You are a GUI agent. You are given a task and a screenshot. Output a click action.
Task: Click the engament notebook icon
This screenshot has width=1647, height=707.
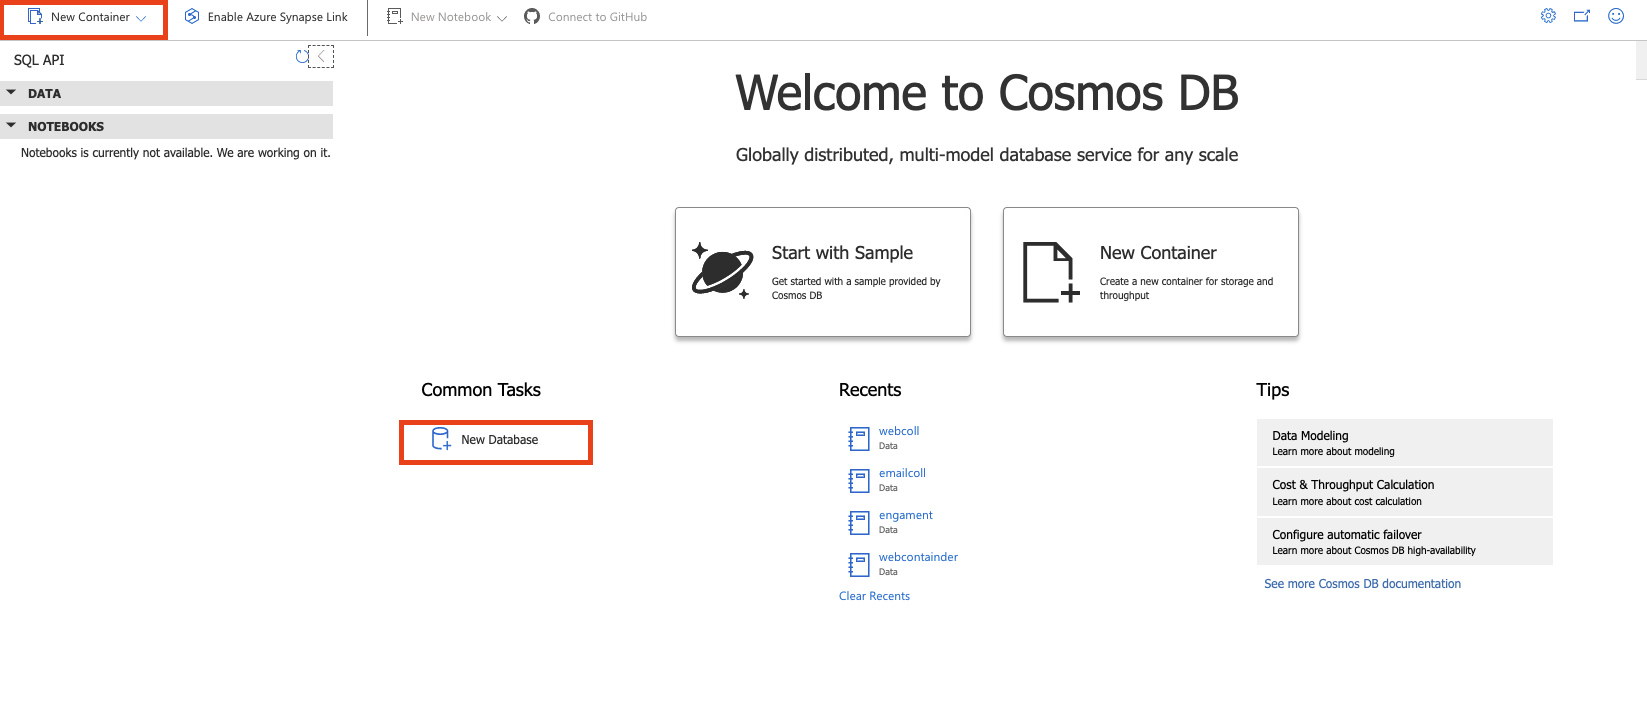pos(859,522)
